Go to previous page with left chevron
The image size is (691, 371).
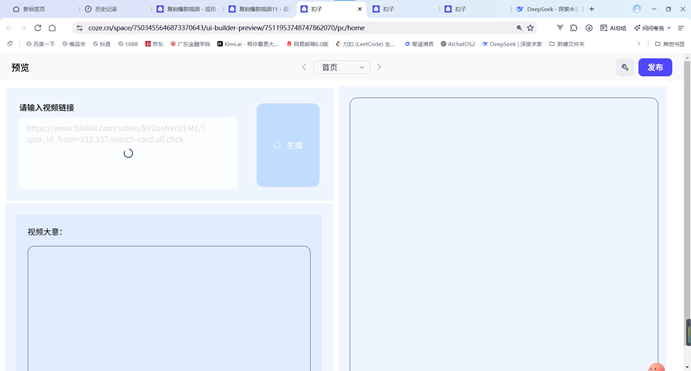304,67
